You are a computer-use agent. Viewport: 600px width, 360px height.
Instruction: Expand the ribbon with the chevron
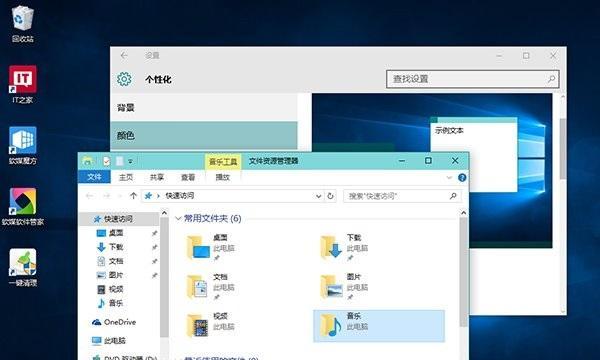point(449,178)
